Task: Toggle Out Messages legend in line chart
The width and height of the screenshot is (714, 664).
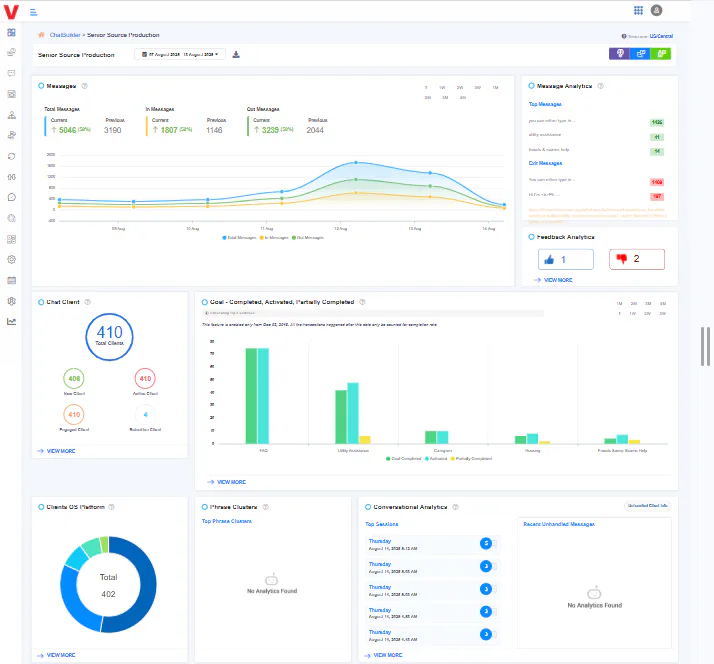Action: 308,238
